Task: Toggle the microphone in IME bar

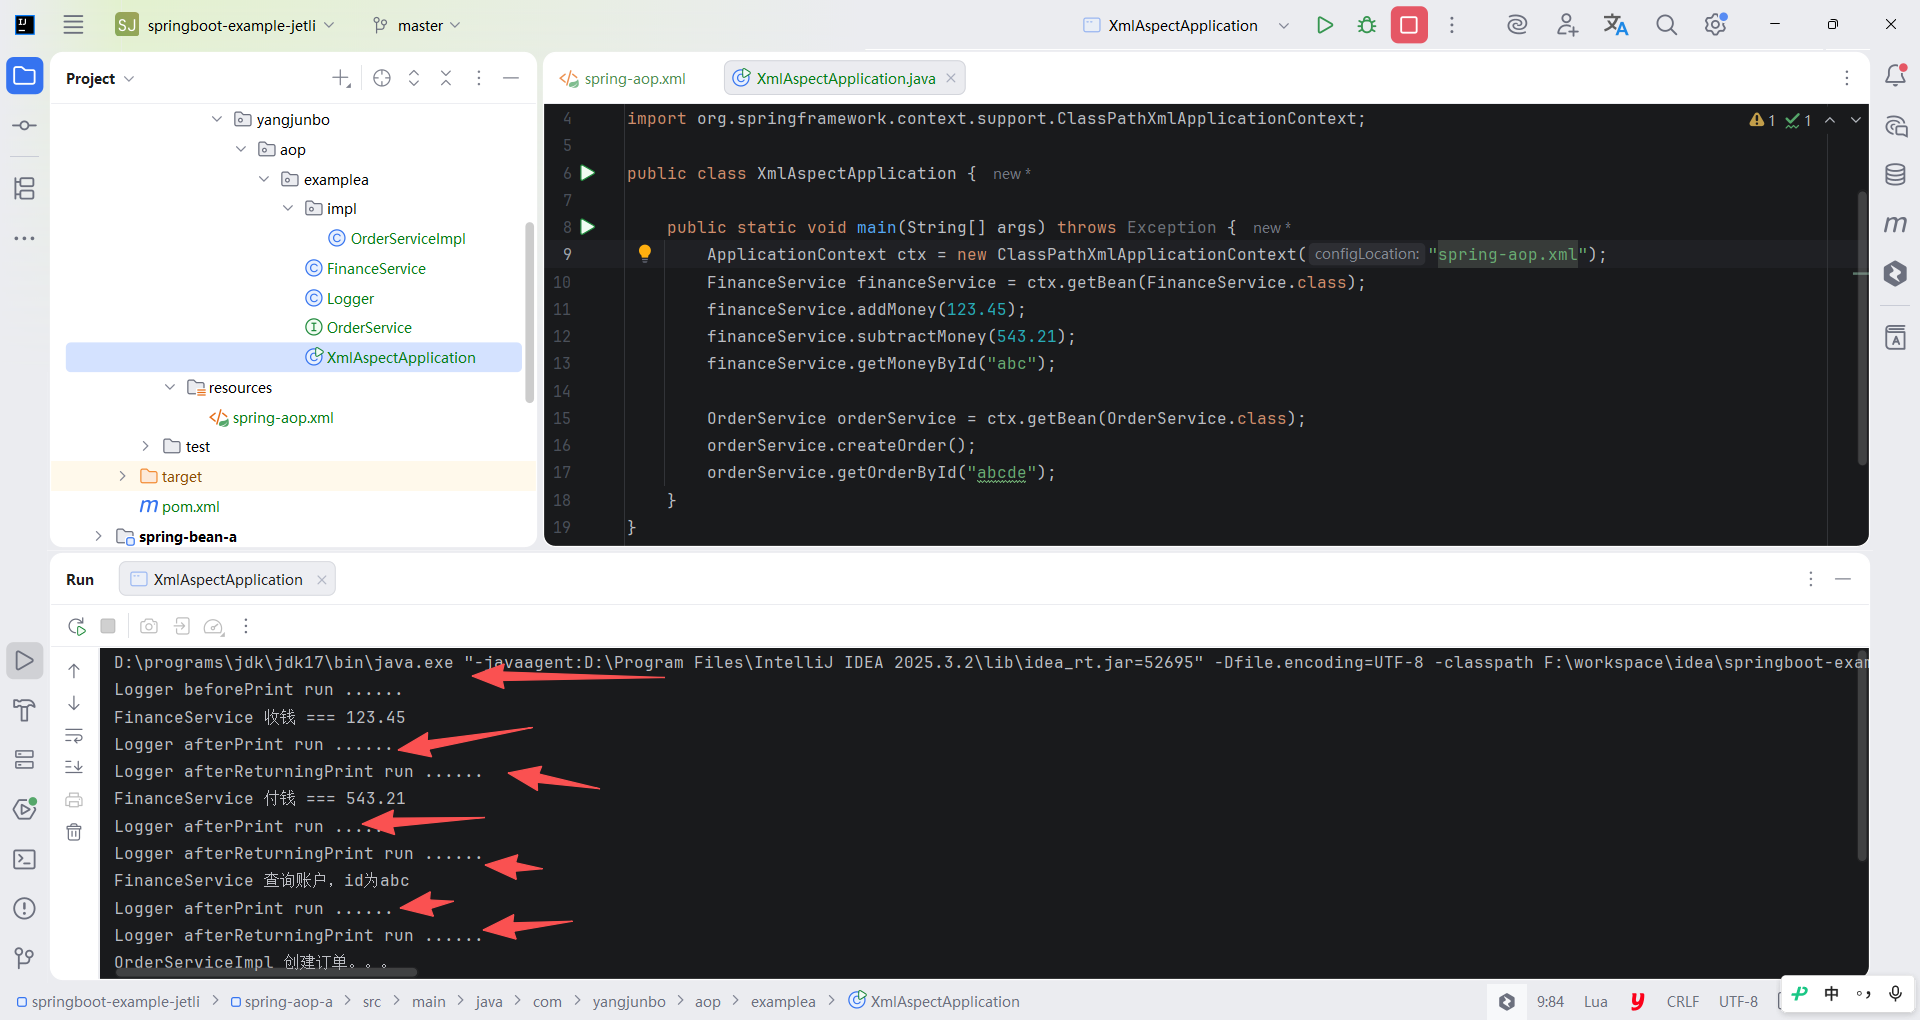Action: pos(1895,993)
